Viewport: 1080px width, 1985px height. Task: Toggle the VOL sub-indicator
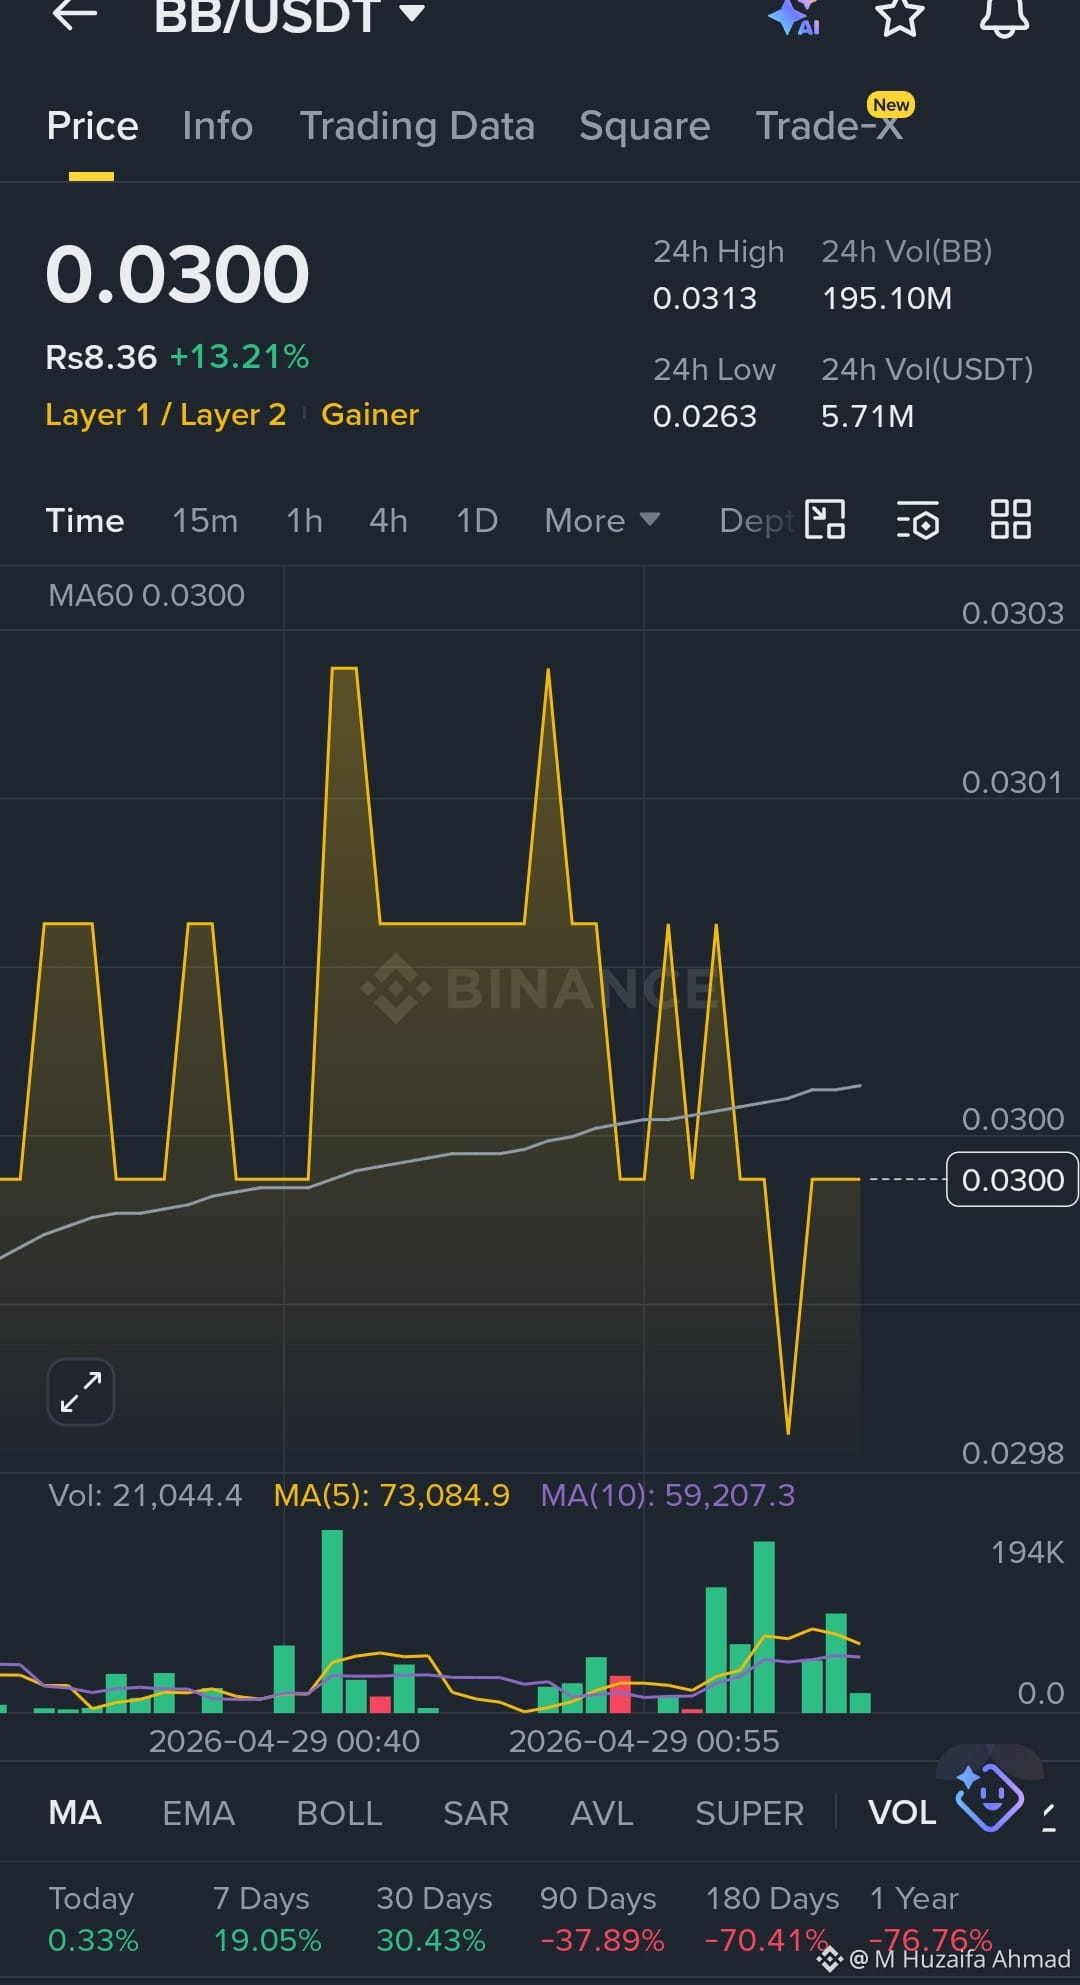point(902,1812)
